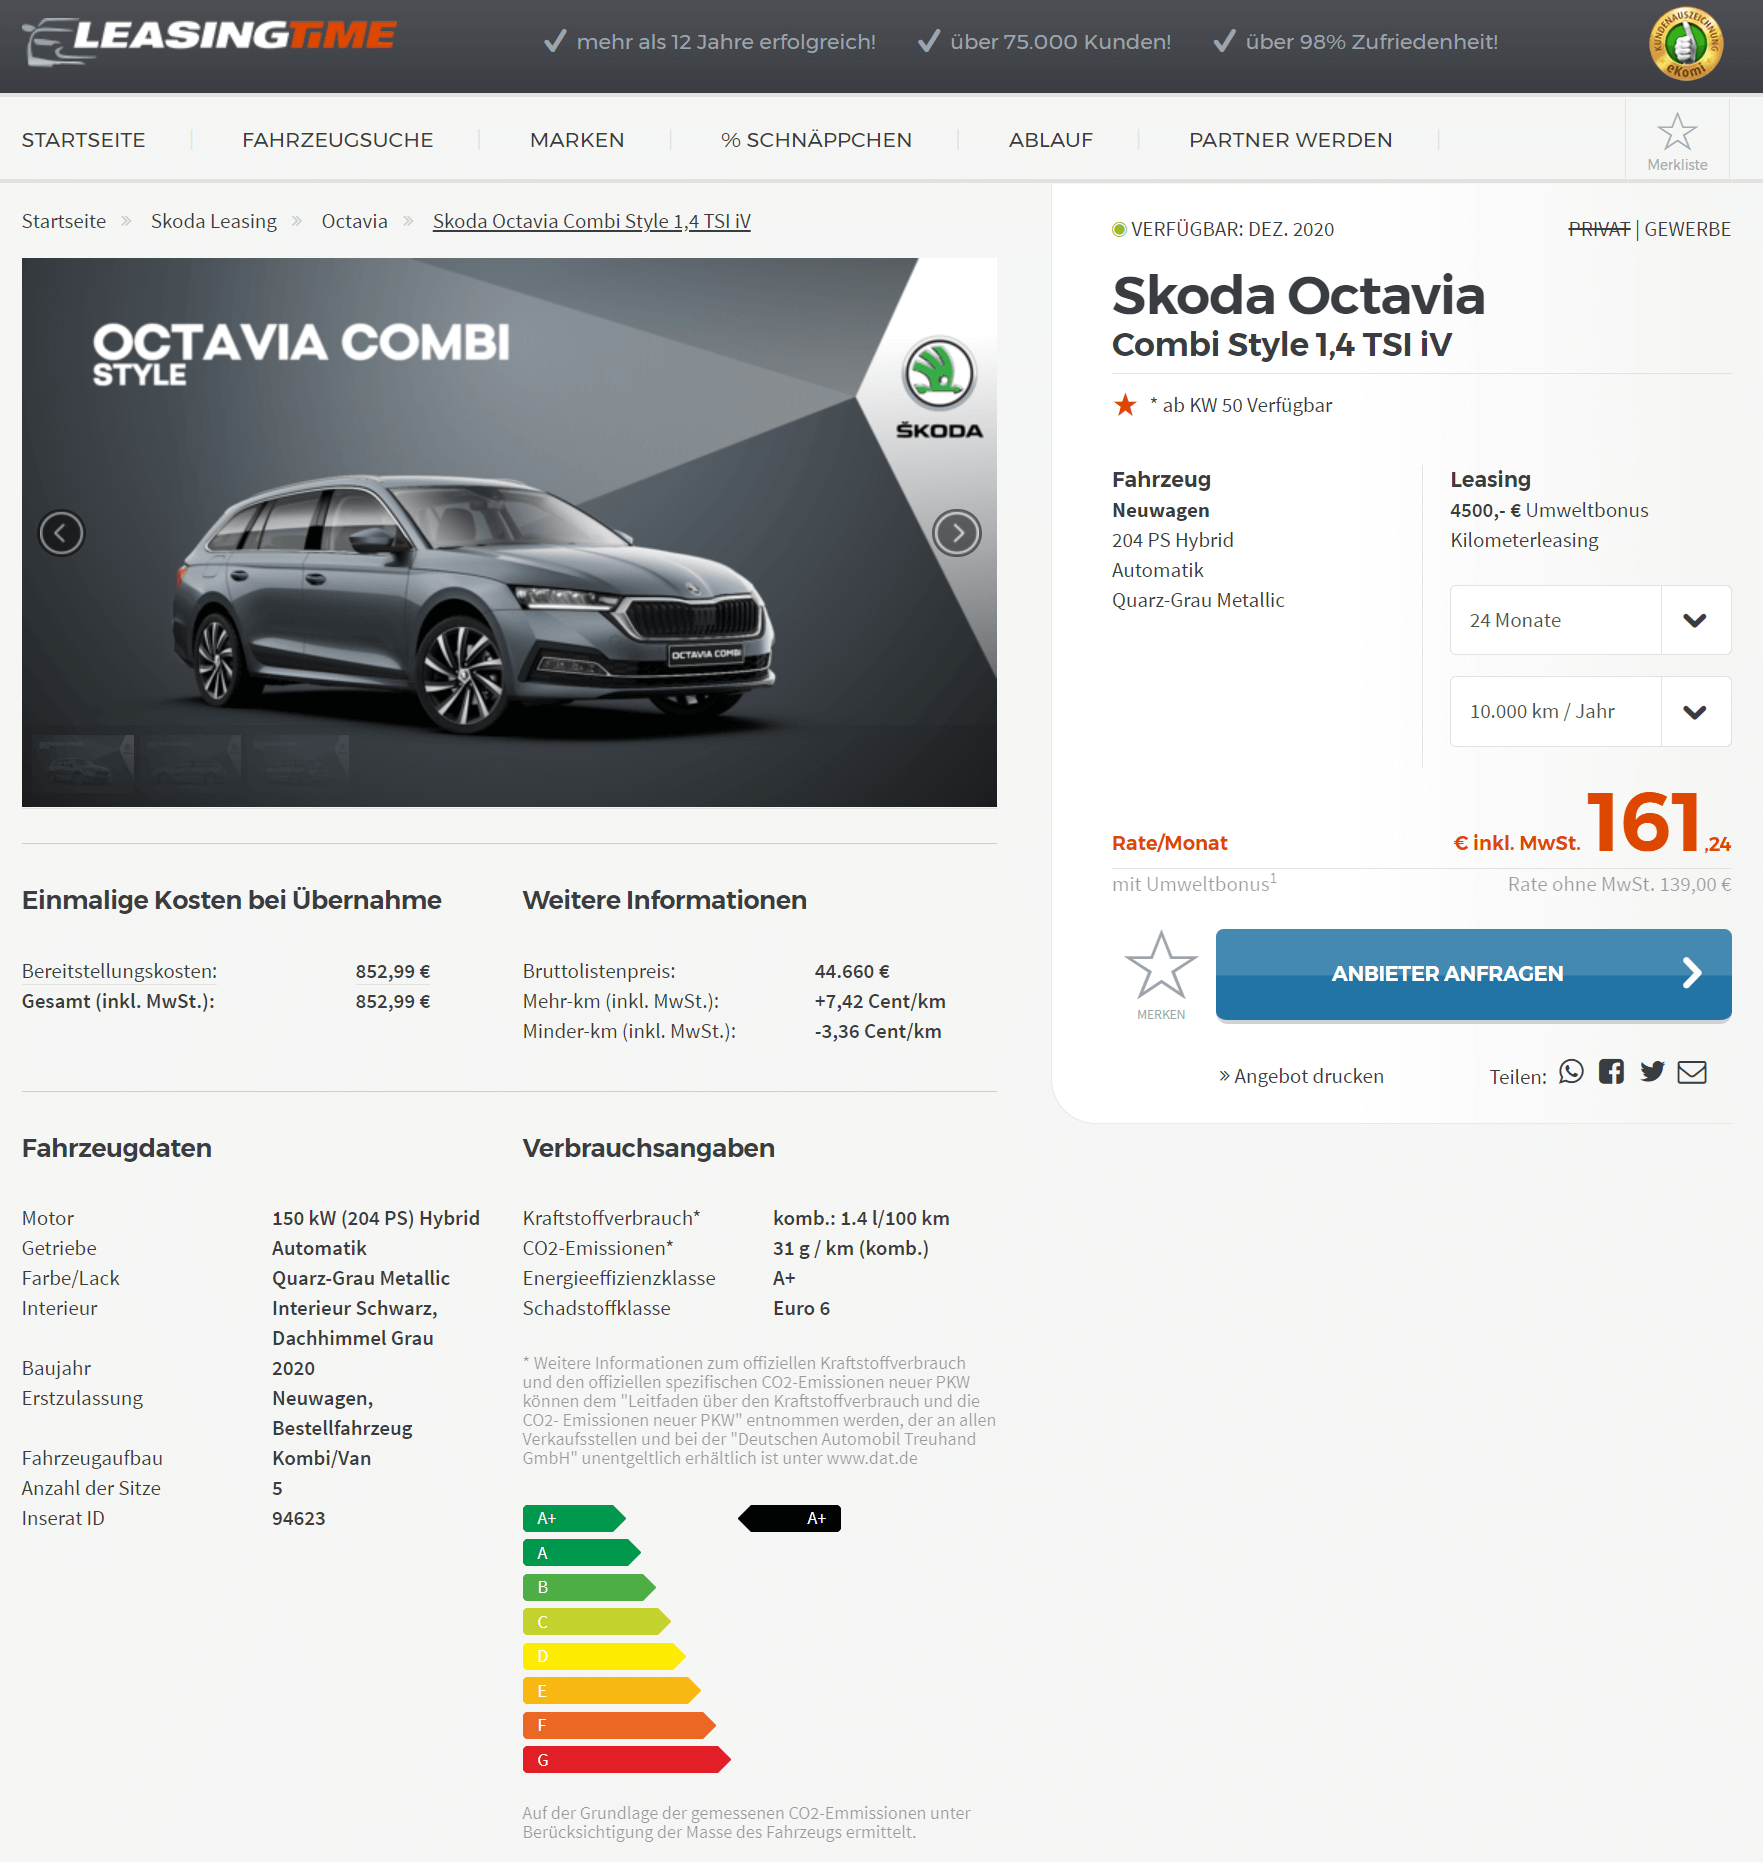Click Bruttolistenpreis value 44.660 €
Image resolution: width=1763 pixels, height=1862 pixels.
[x=852, y=971]
